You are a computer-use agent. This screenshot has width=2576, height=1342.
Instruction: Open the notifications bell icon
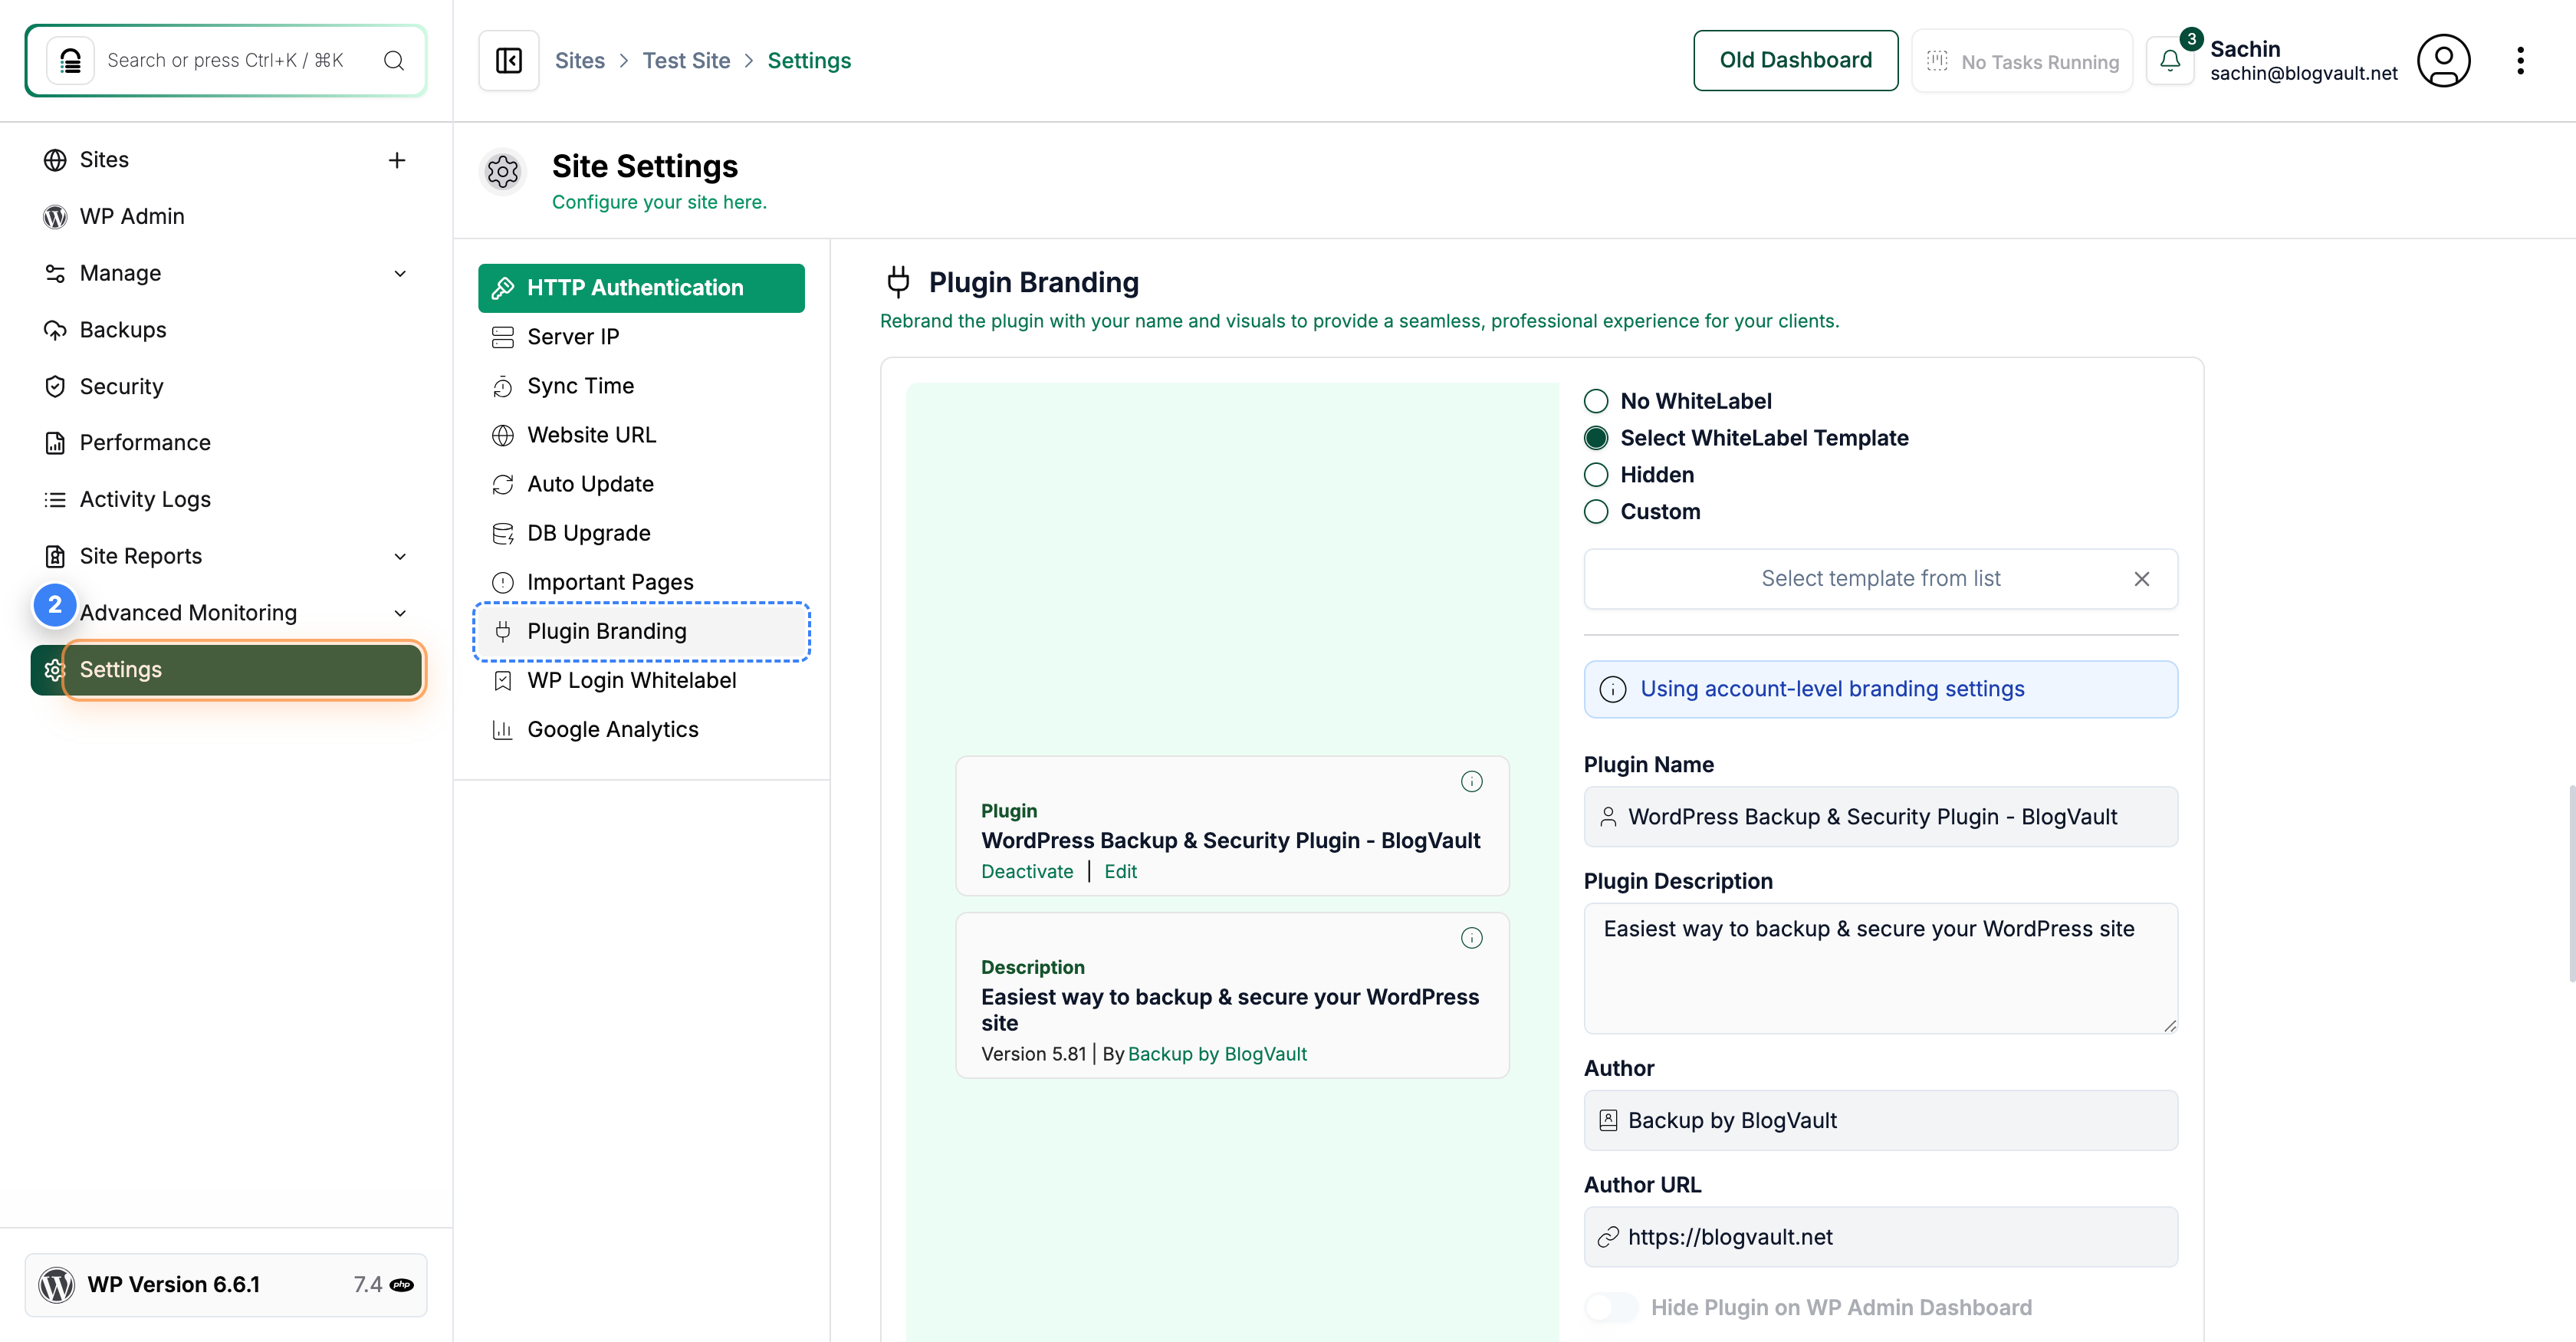coord(2170,60)
